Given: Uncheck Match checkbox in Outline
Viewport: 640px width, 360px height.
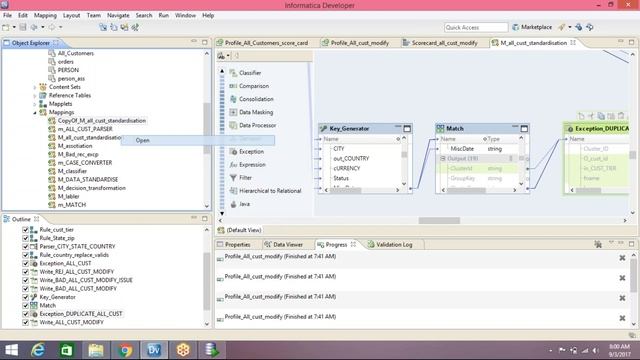Looking at the screenshot, I should (25, 306).
